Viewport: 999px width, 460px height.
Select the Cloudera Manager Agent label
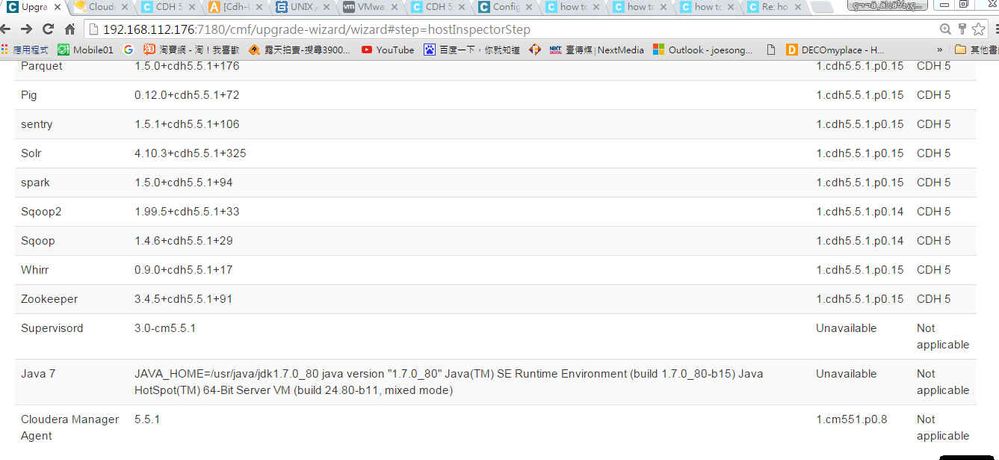click(x=69, y=428)
